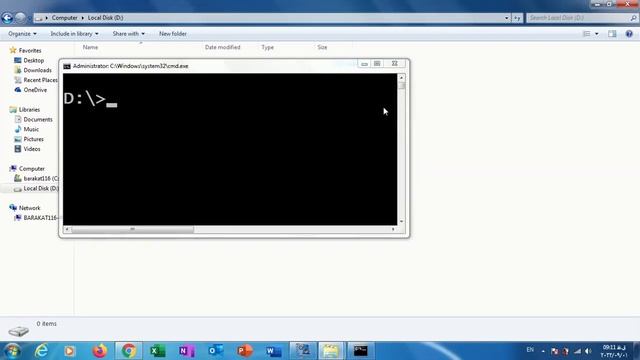The height and width of the screenshot is (360, 640).
Task: Open the Share with dropdown
Action: click(129, 34)
